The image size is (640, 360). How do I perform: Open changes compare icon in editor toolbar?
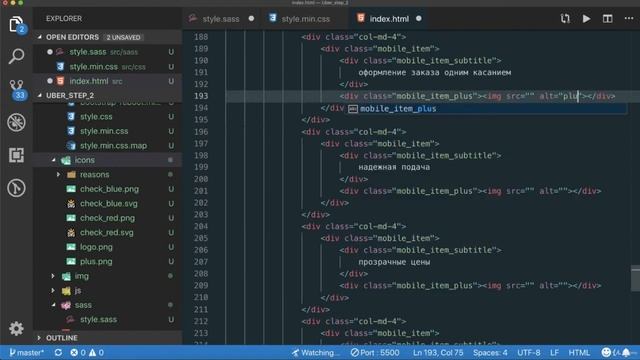[565, 19]
